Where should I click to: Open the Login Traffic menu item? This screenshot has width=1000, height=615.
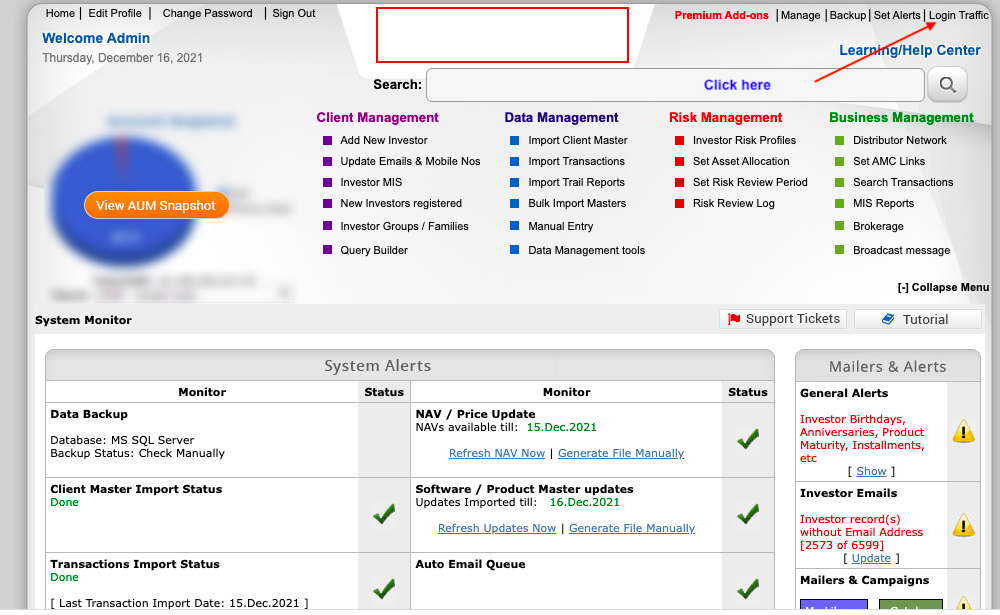point(958,15)
